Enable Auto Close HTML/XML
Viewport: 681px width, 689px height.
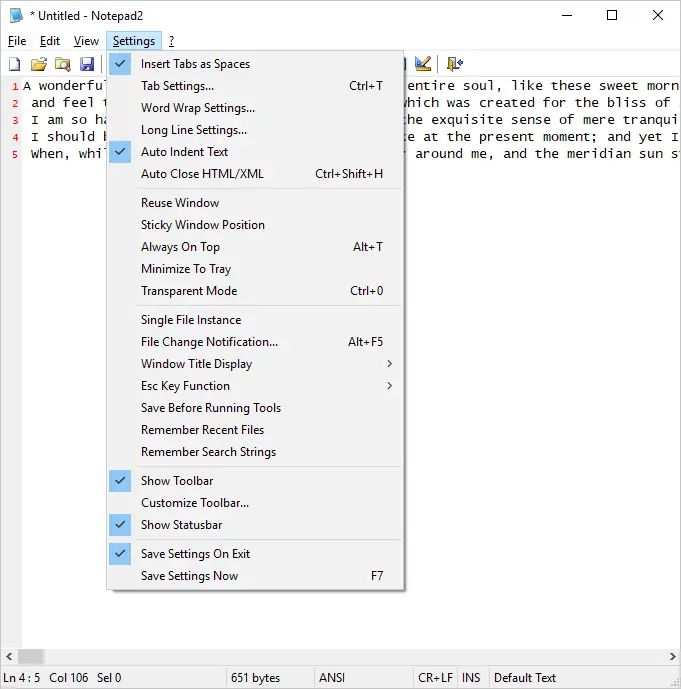[255, 174]
